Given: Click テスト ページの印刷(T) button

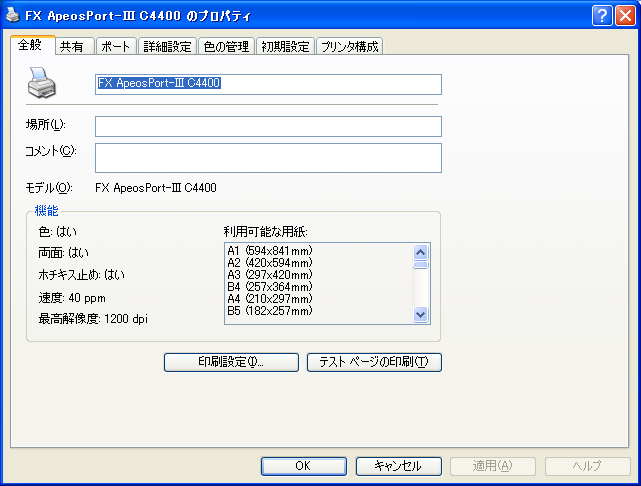Looking at the screenshot, I should (374, 362).
